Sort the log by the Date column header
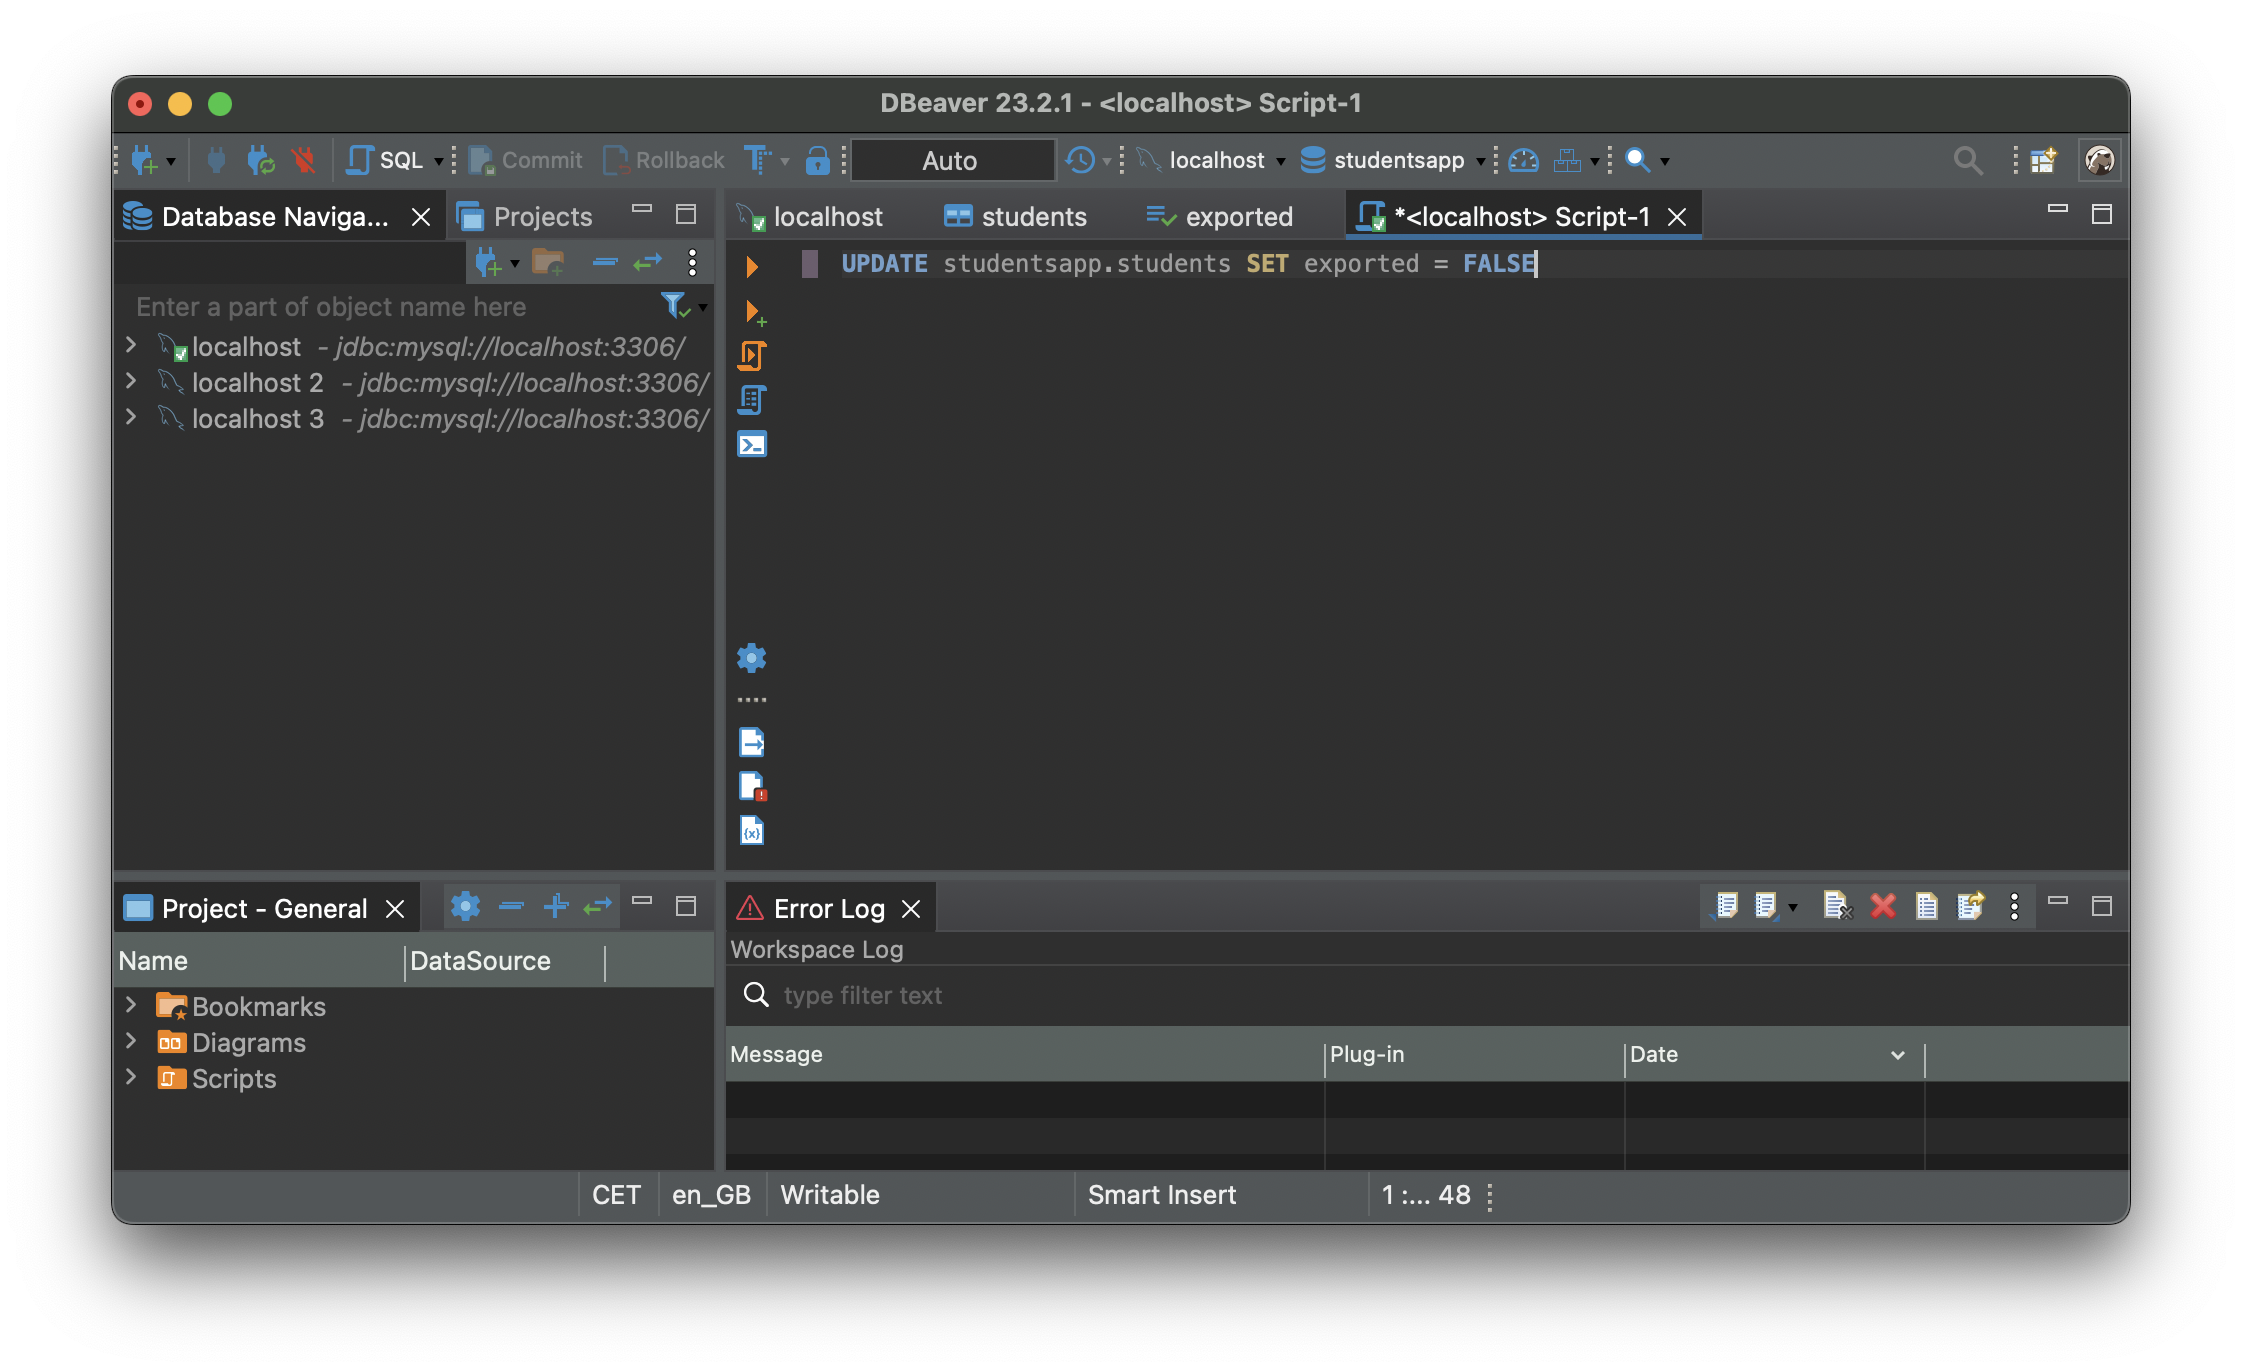The width and height of the screenshot is (2242, 1372). pyautogui.click(x=1774, y=1055)
